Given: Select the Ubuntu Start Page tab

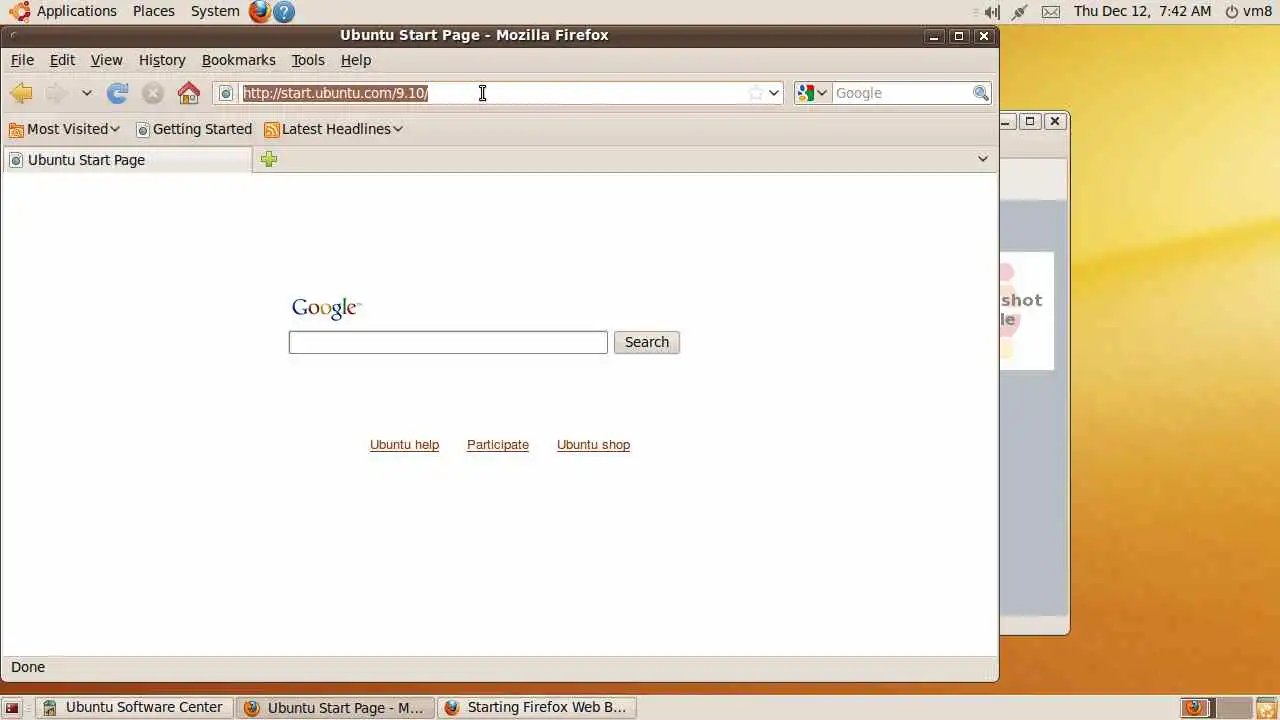Looking at the screenshot, I should pyautogui.click(x=128, y=160).
